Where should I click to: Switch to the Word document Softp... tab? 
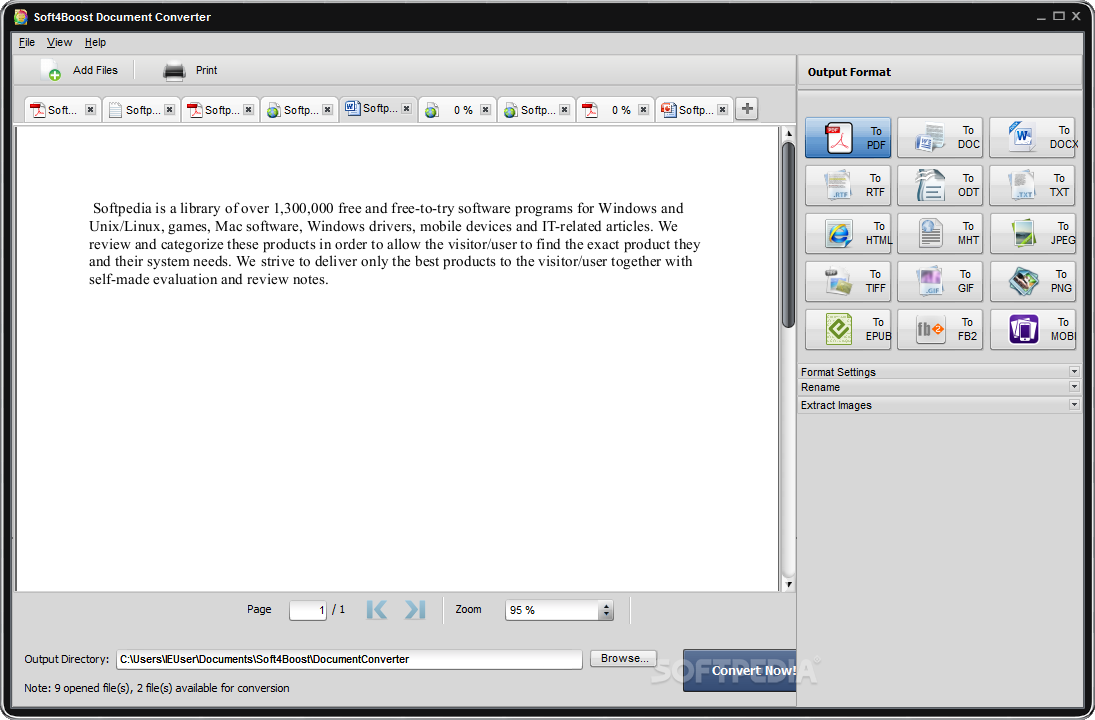coord(378,108)
